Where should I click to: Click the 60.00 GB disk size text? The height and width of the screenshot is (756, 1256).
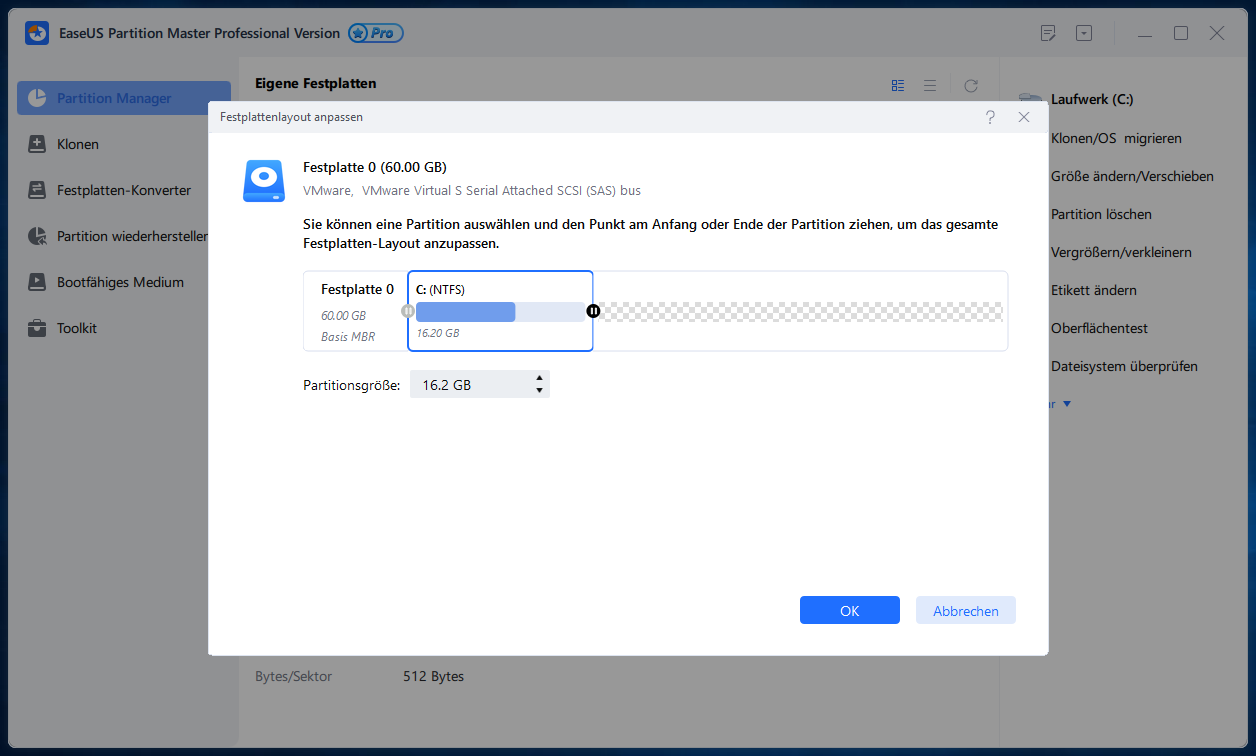pos(343,315)
